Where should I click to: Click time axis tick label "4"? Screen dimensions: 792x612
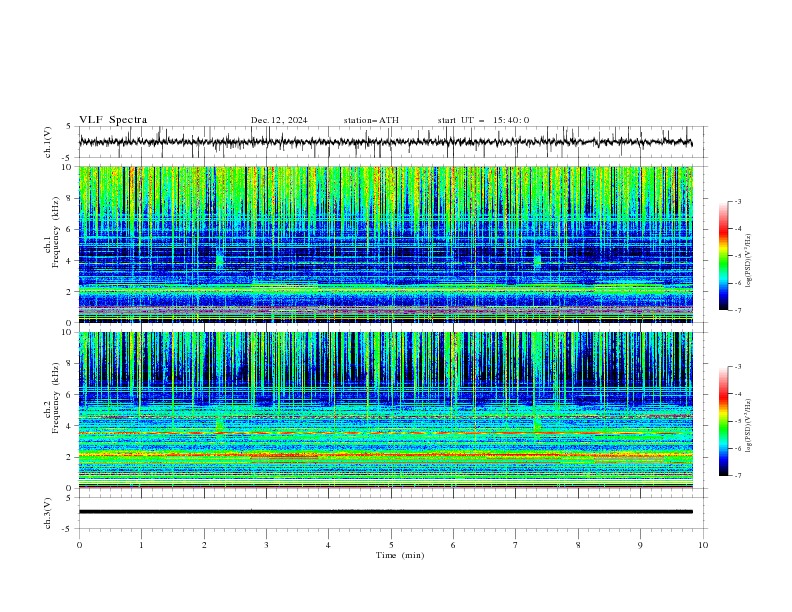tap(328, 545)
